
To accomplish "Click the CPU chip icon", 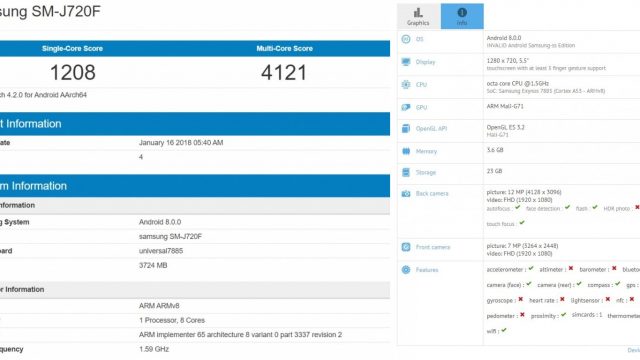I will tap(406, 84).
